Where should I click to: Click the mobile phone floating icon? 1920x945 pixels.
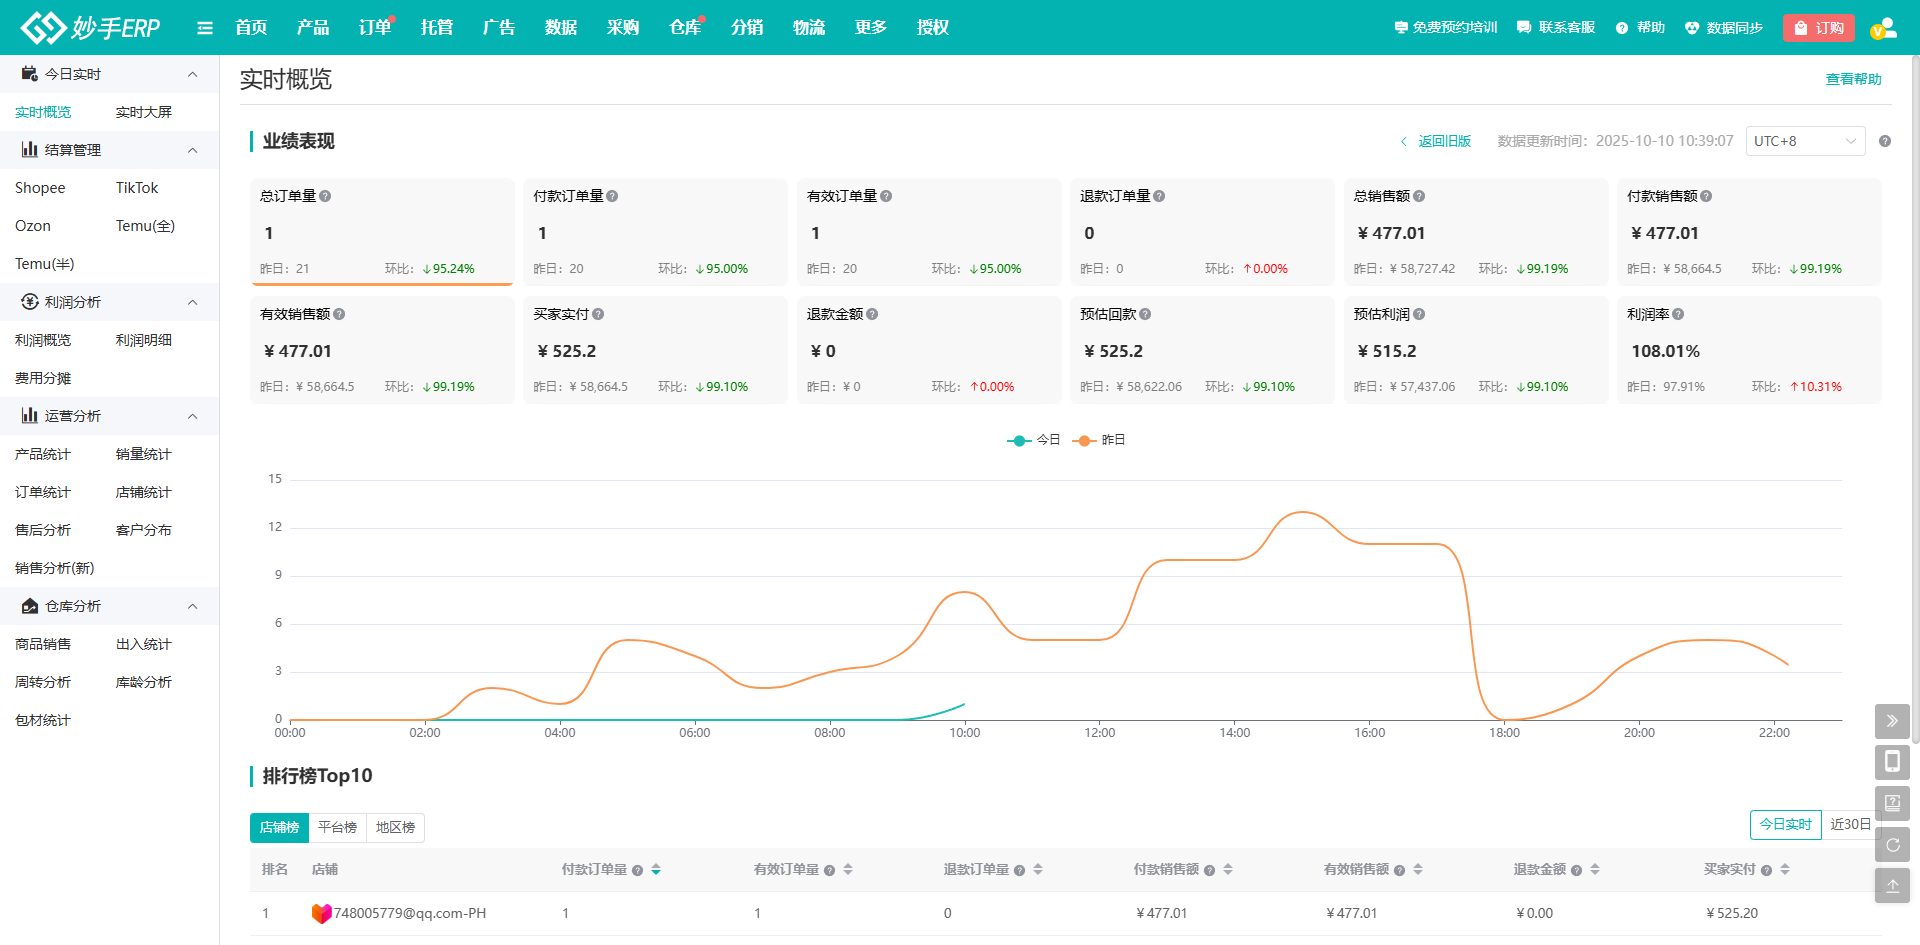(1892, 762)
